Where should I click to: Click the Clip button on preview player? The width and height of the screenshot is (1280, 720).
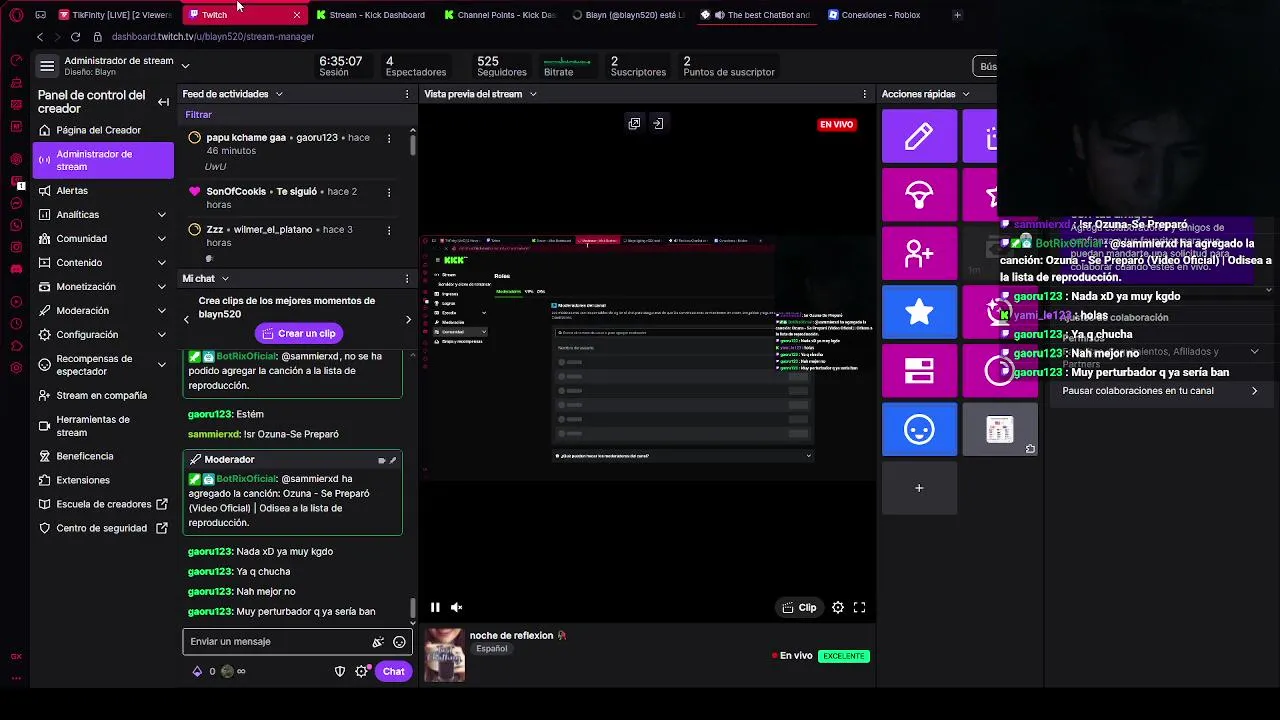tap(799, 607)
